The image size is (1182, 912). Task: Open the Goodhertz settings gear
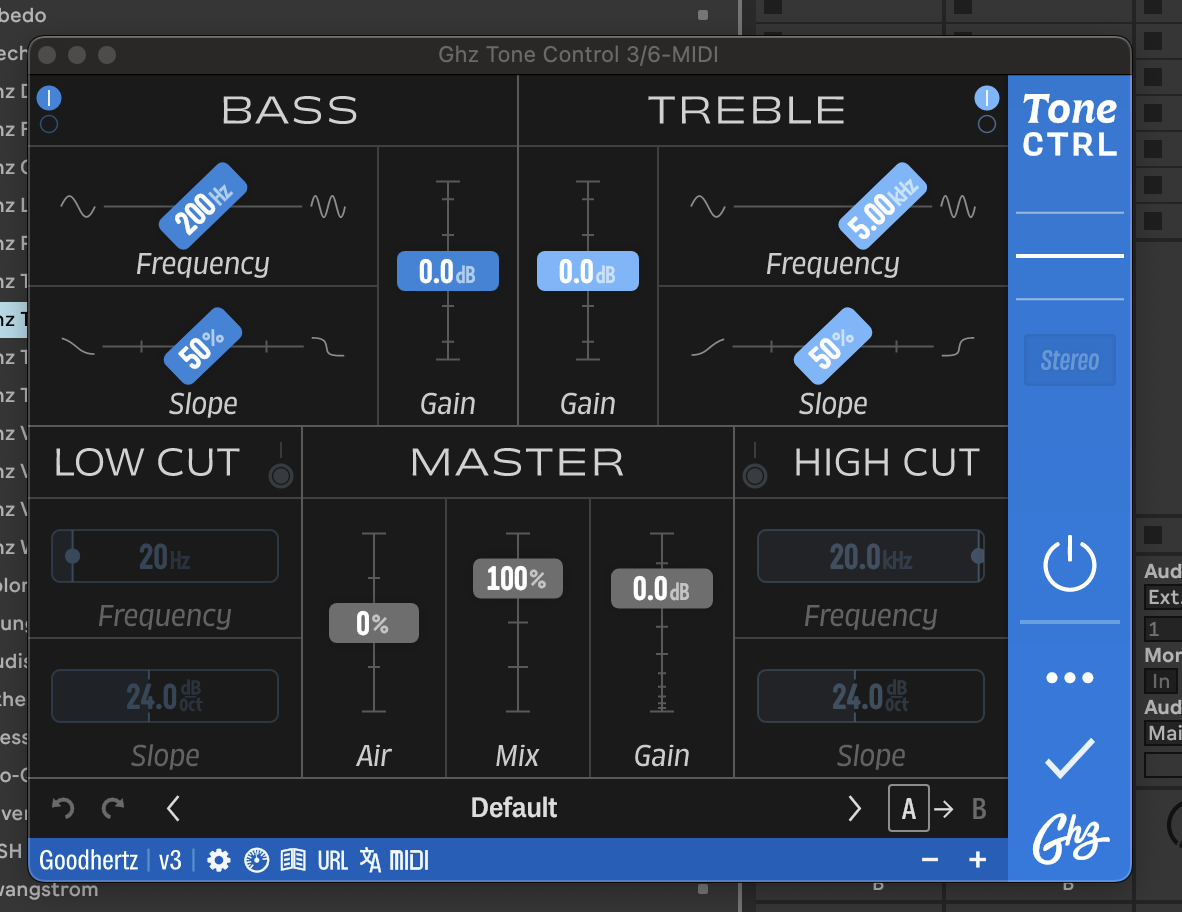(x=218, y=859)
